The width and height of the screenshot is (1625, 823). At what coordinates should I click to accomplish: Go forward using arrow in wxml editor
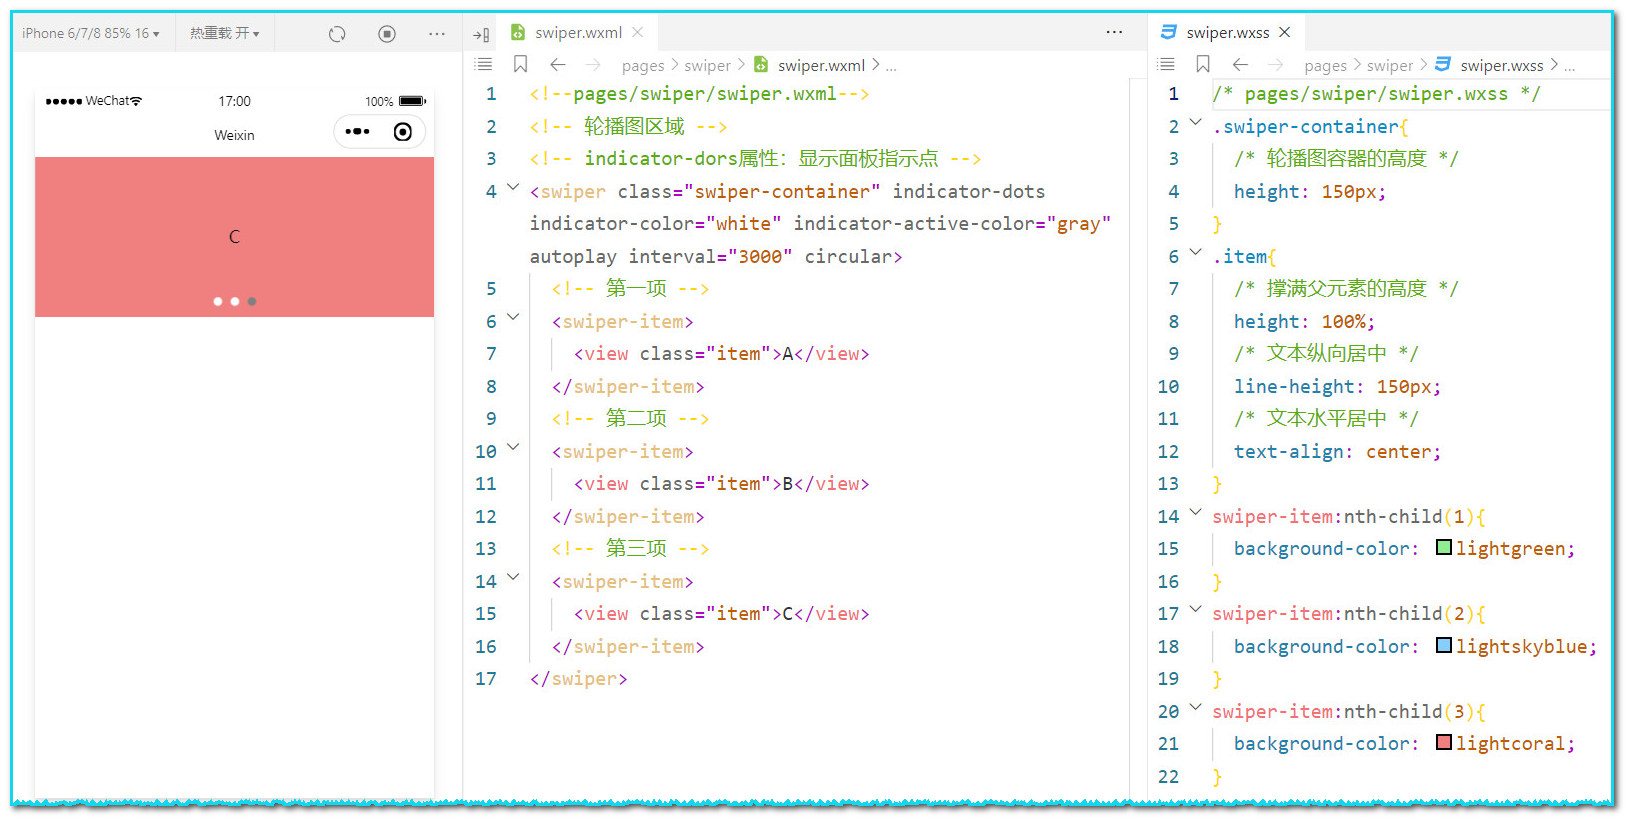click(x=593, y=64)
